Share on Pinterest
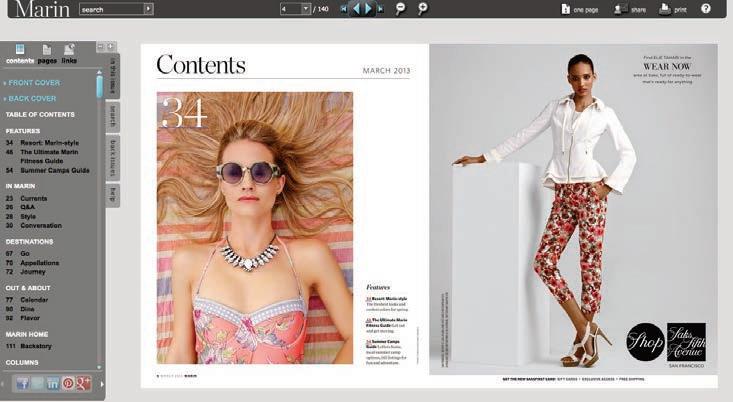 68,384
